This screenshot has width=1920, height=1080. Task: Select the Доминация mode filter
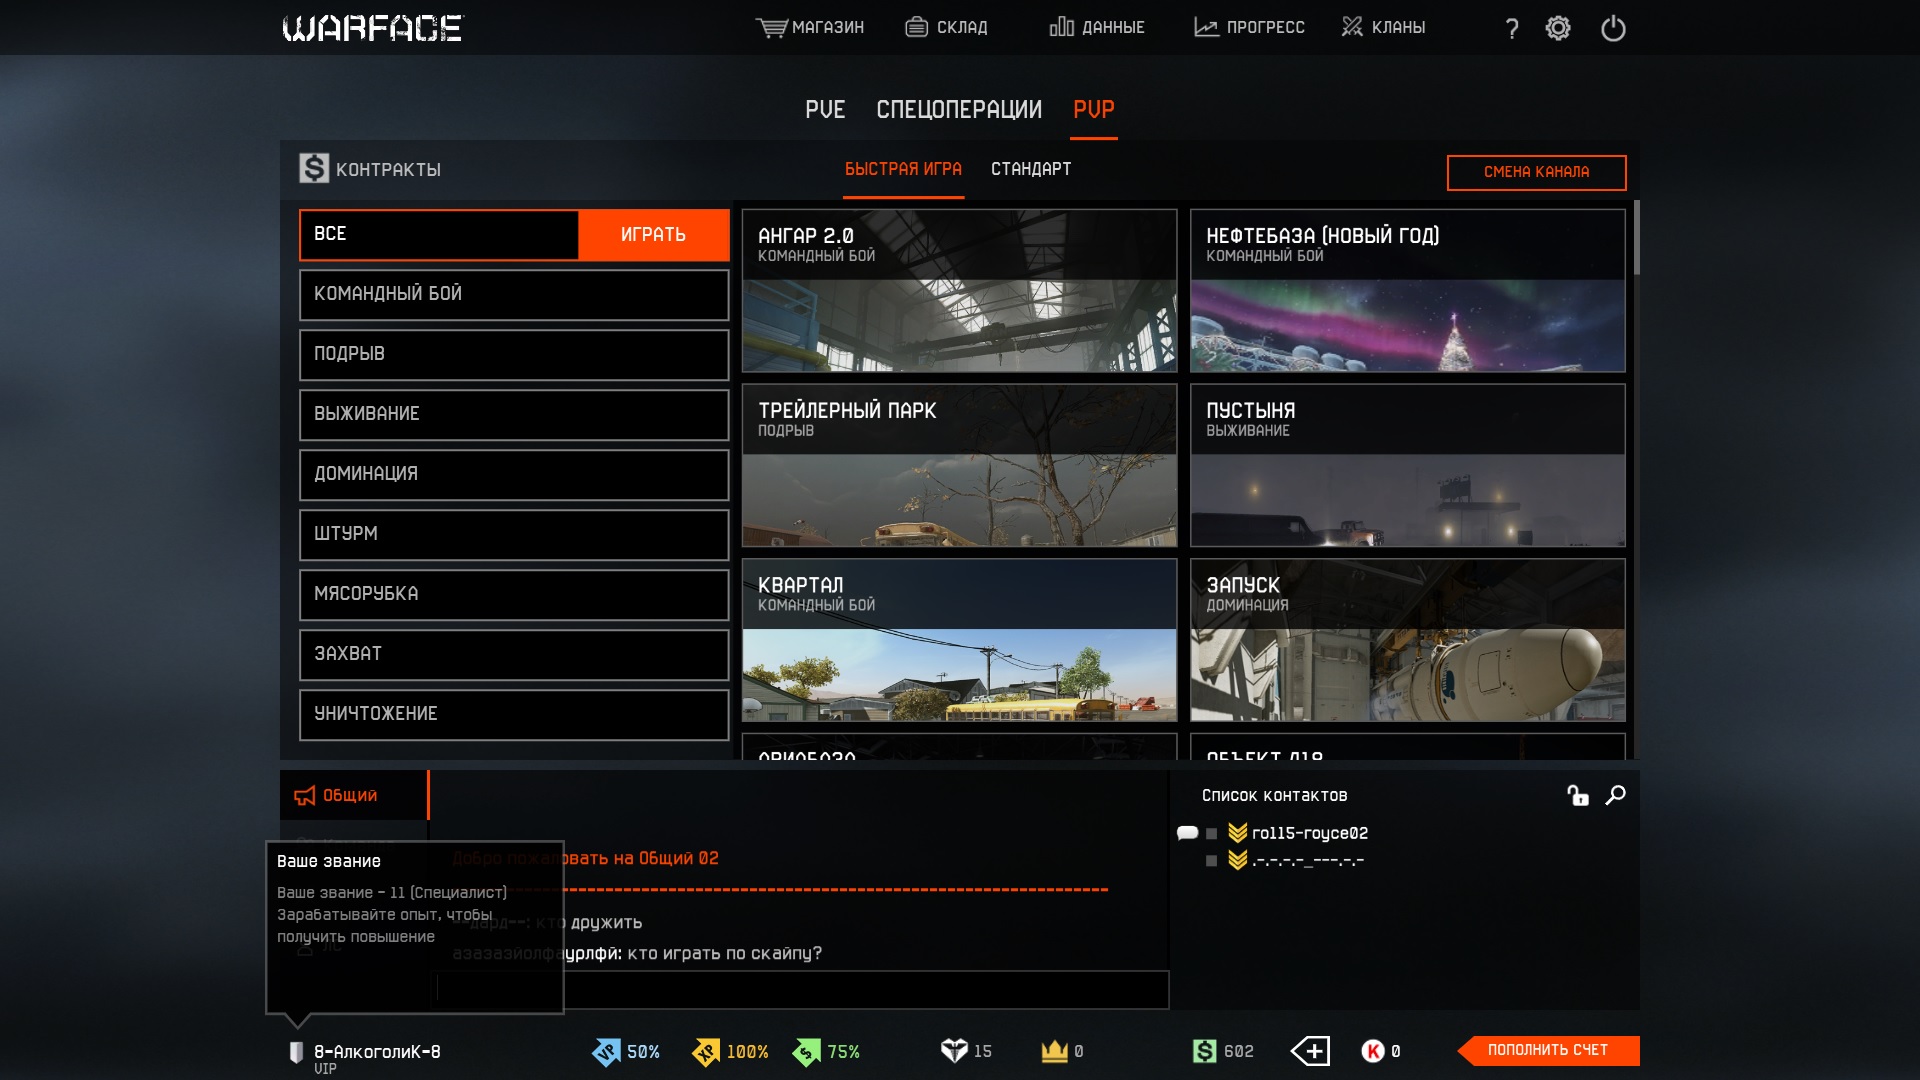click(514, 474)
